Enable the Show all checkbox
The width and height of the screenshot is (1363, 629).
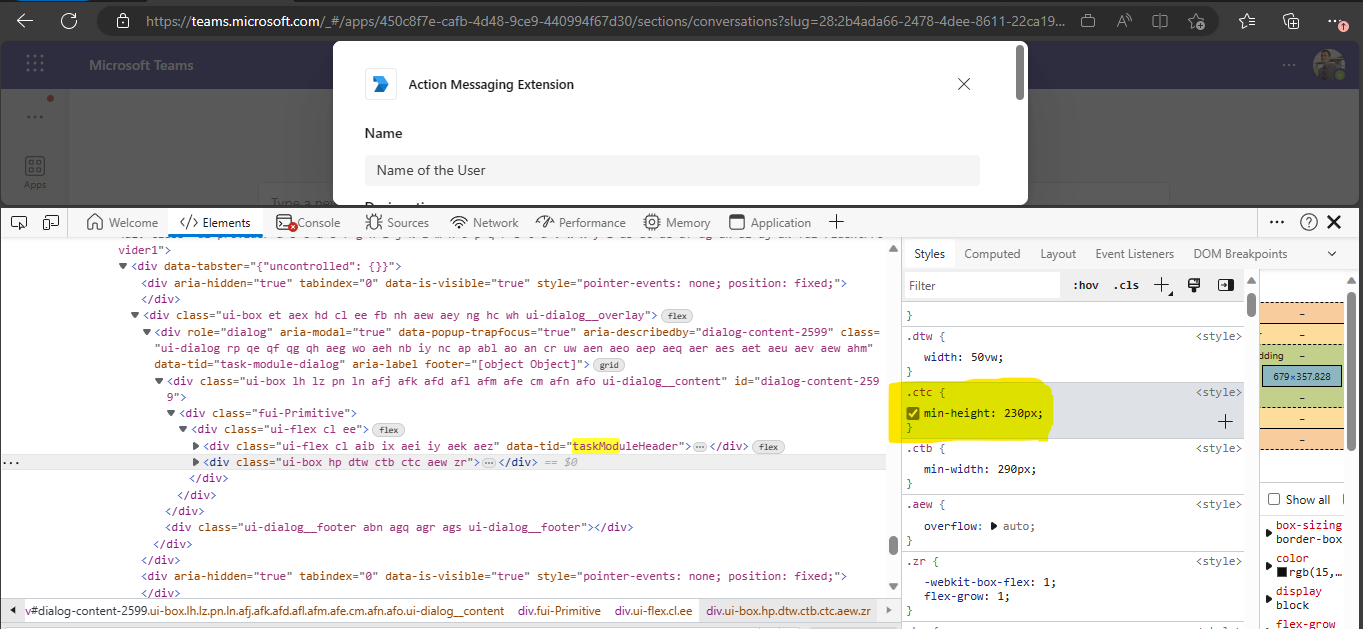coord(1274,499)
